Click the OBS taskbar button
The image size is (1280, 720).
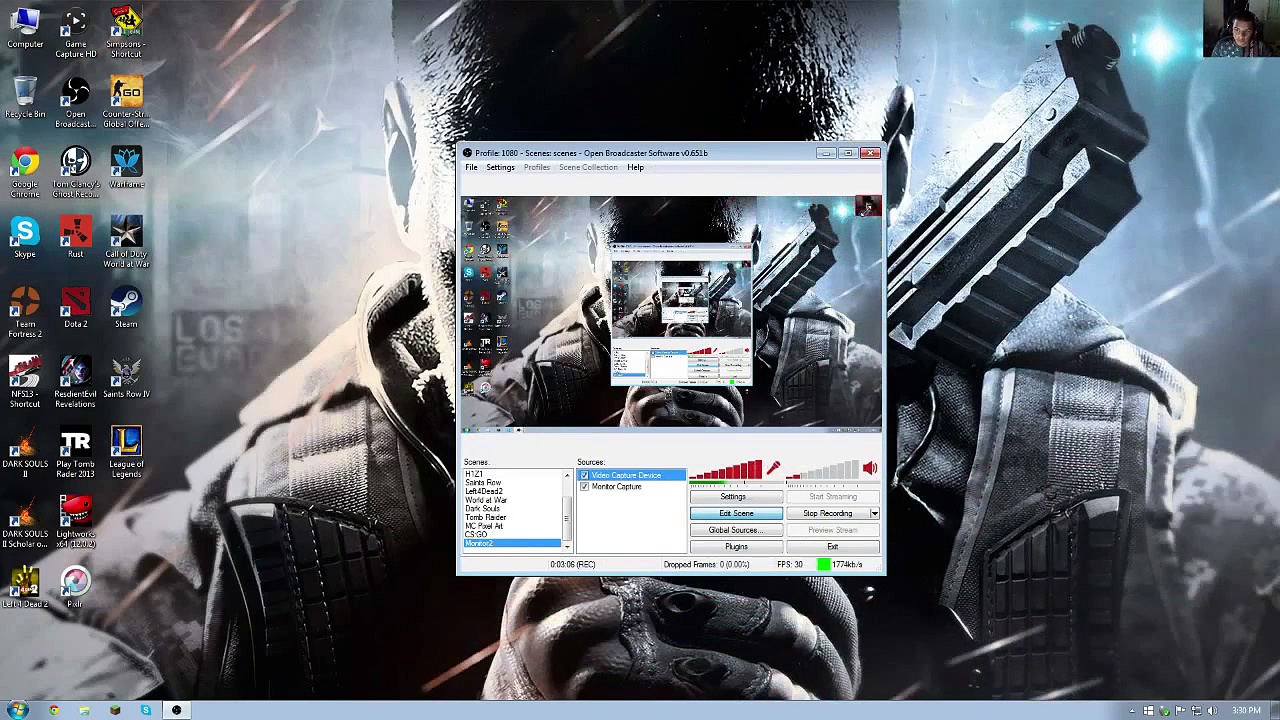point(176,710)
